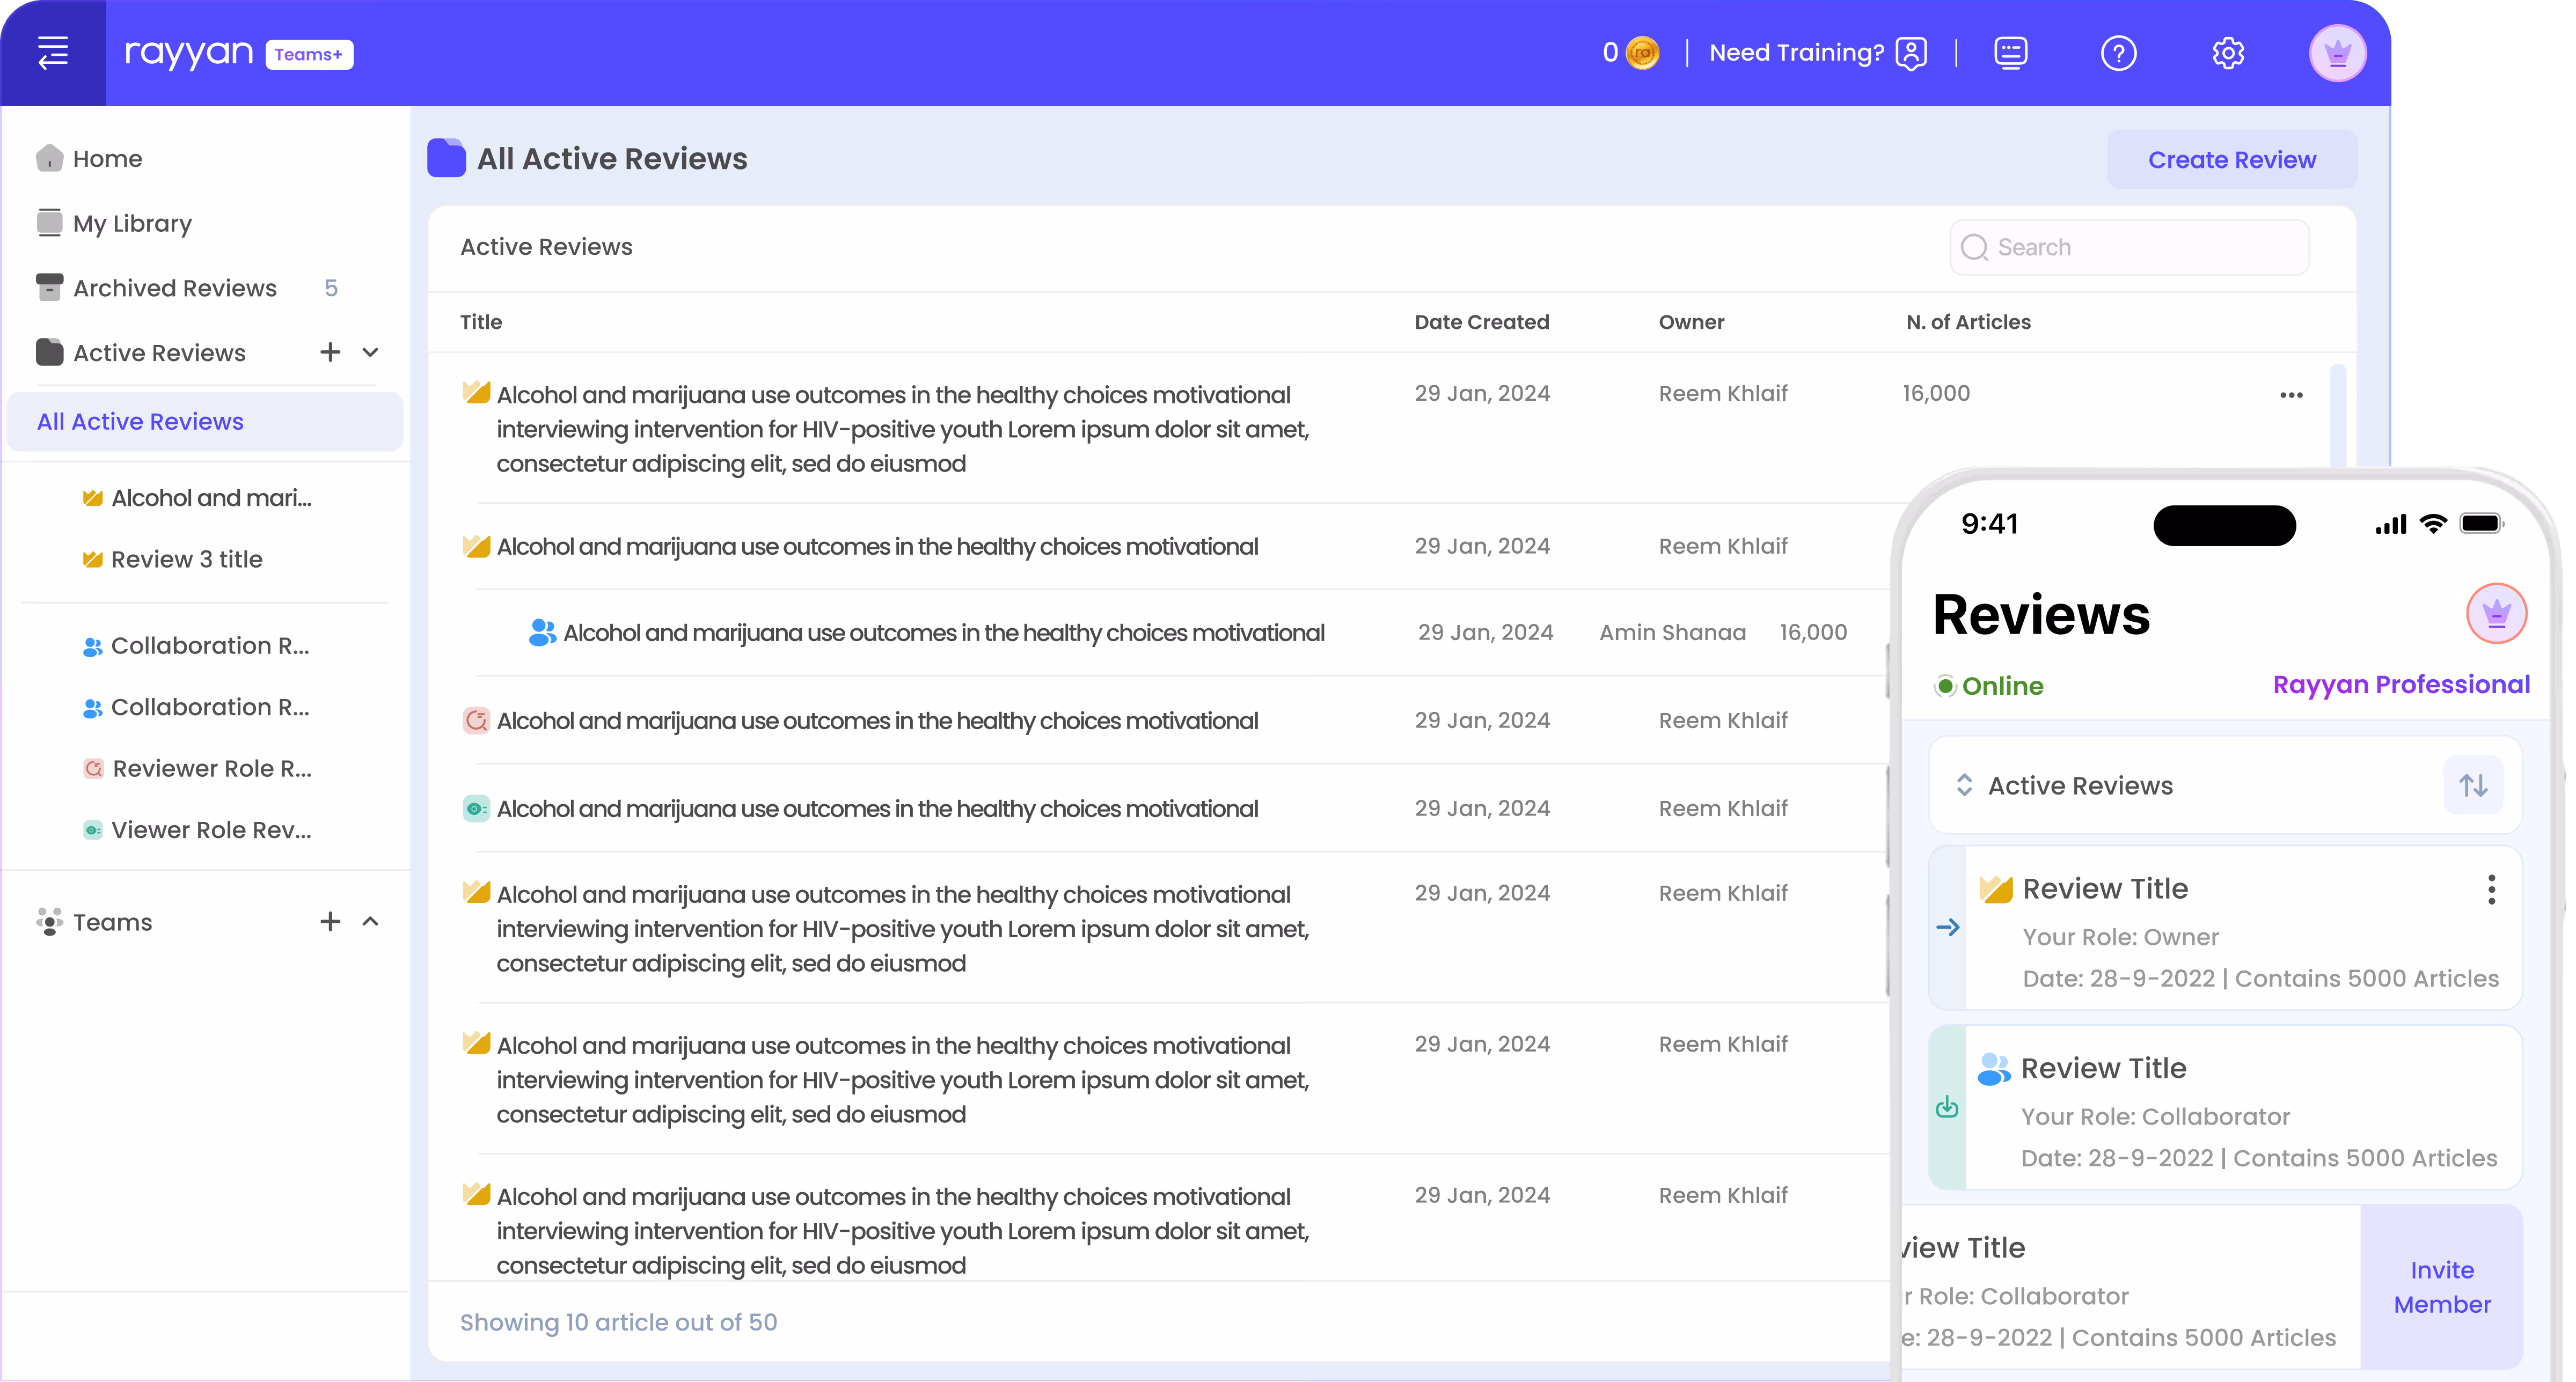2576x1382 pixels.
Task: Open three-dot menu for the first review row
Action: [2291, 395]
